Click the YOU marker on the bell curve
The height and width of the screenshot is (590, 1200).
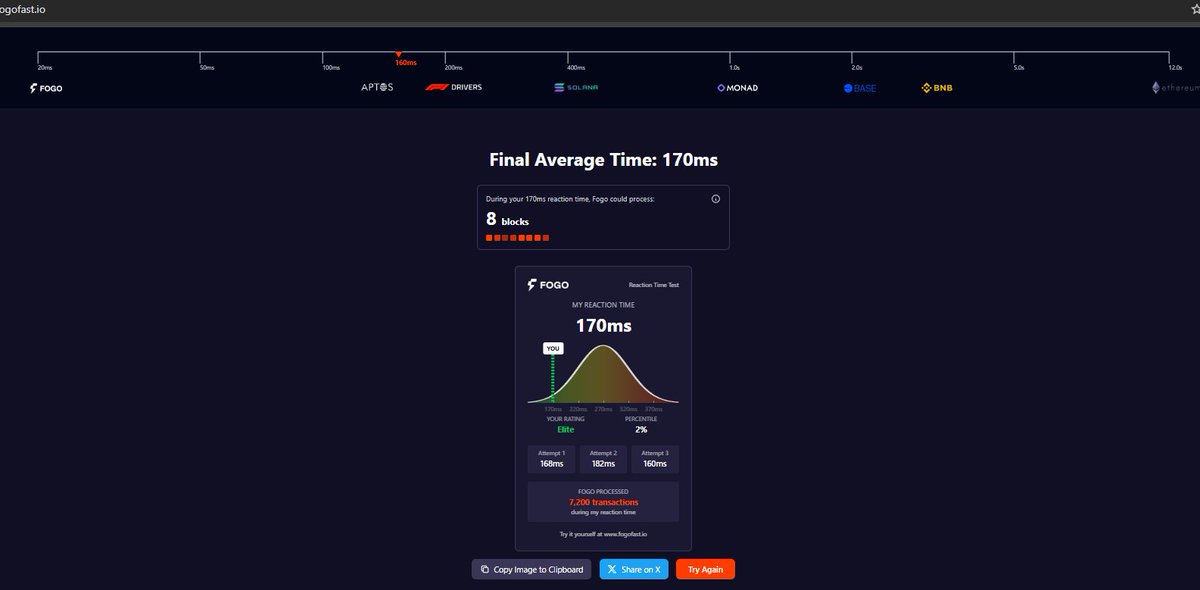pyautogui.click(x=553, y=348)
